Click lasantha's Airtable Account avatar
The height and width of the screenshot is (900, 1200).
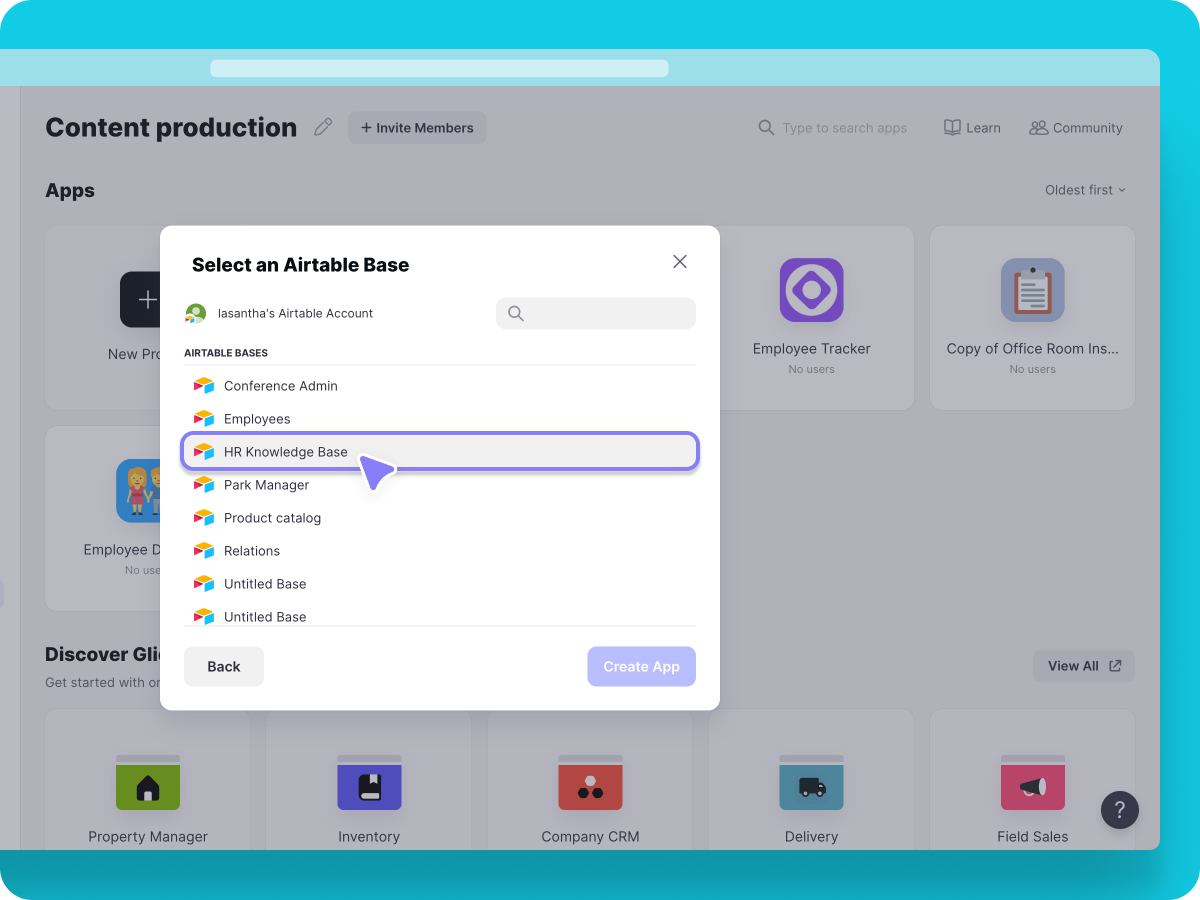pos(196,314)
